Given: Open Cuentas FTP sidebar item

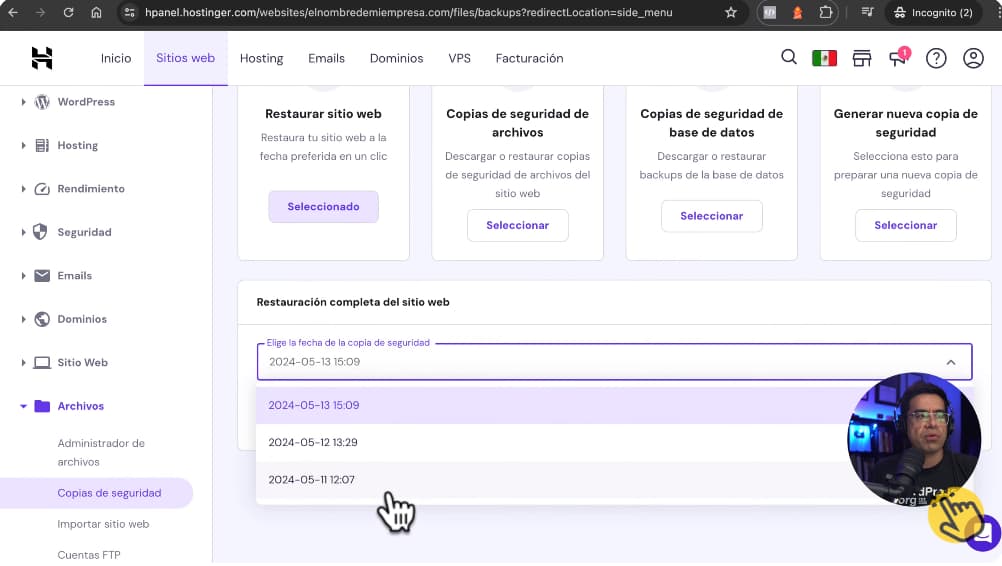Looking at the screenshot, I should (x=89, y=555).
